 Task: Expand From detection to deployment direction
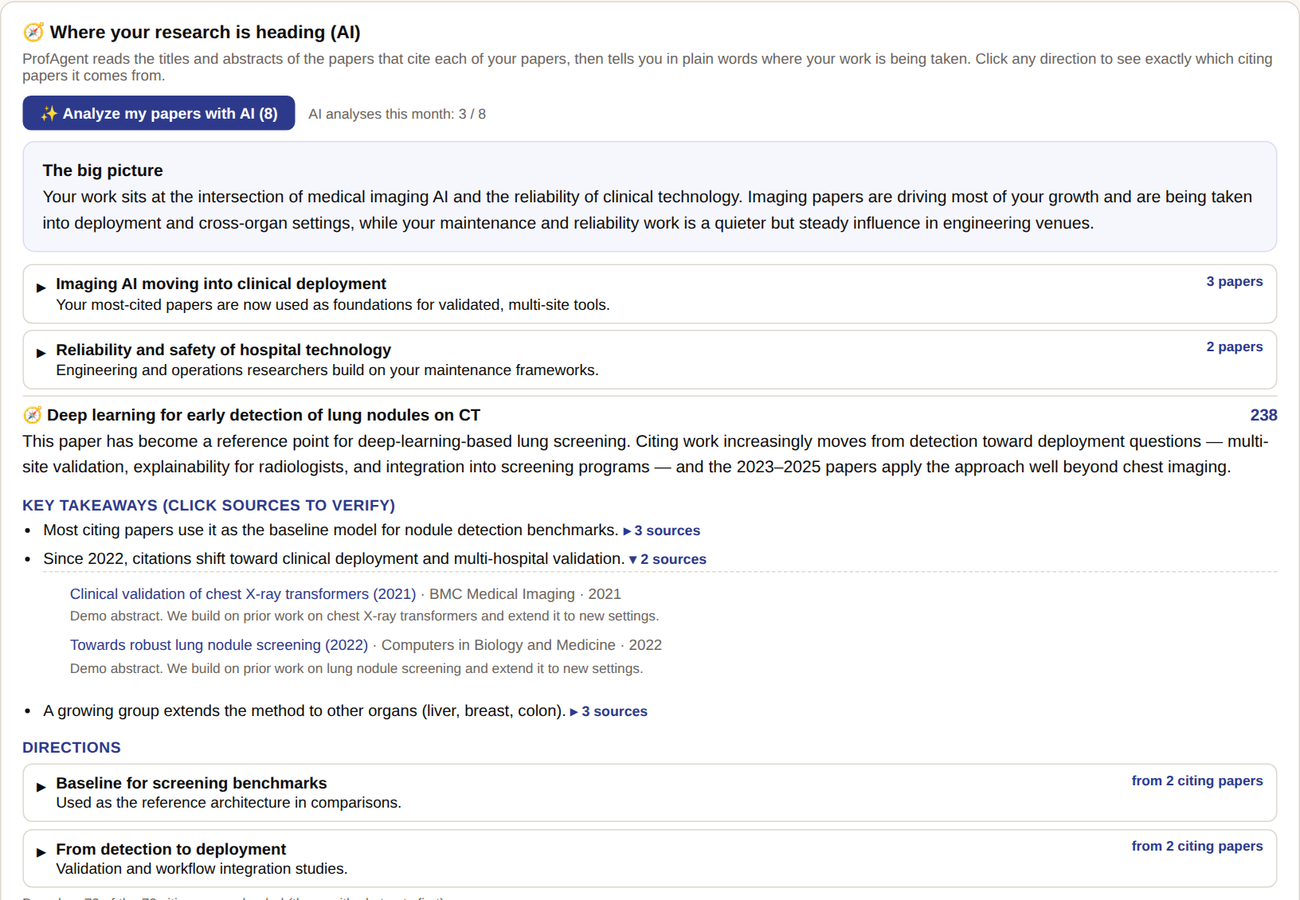tap(650, 858)
